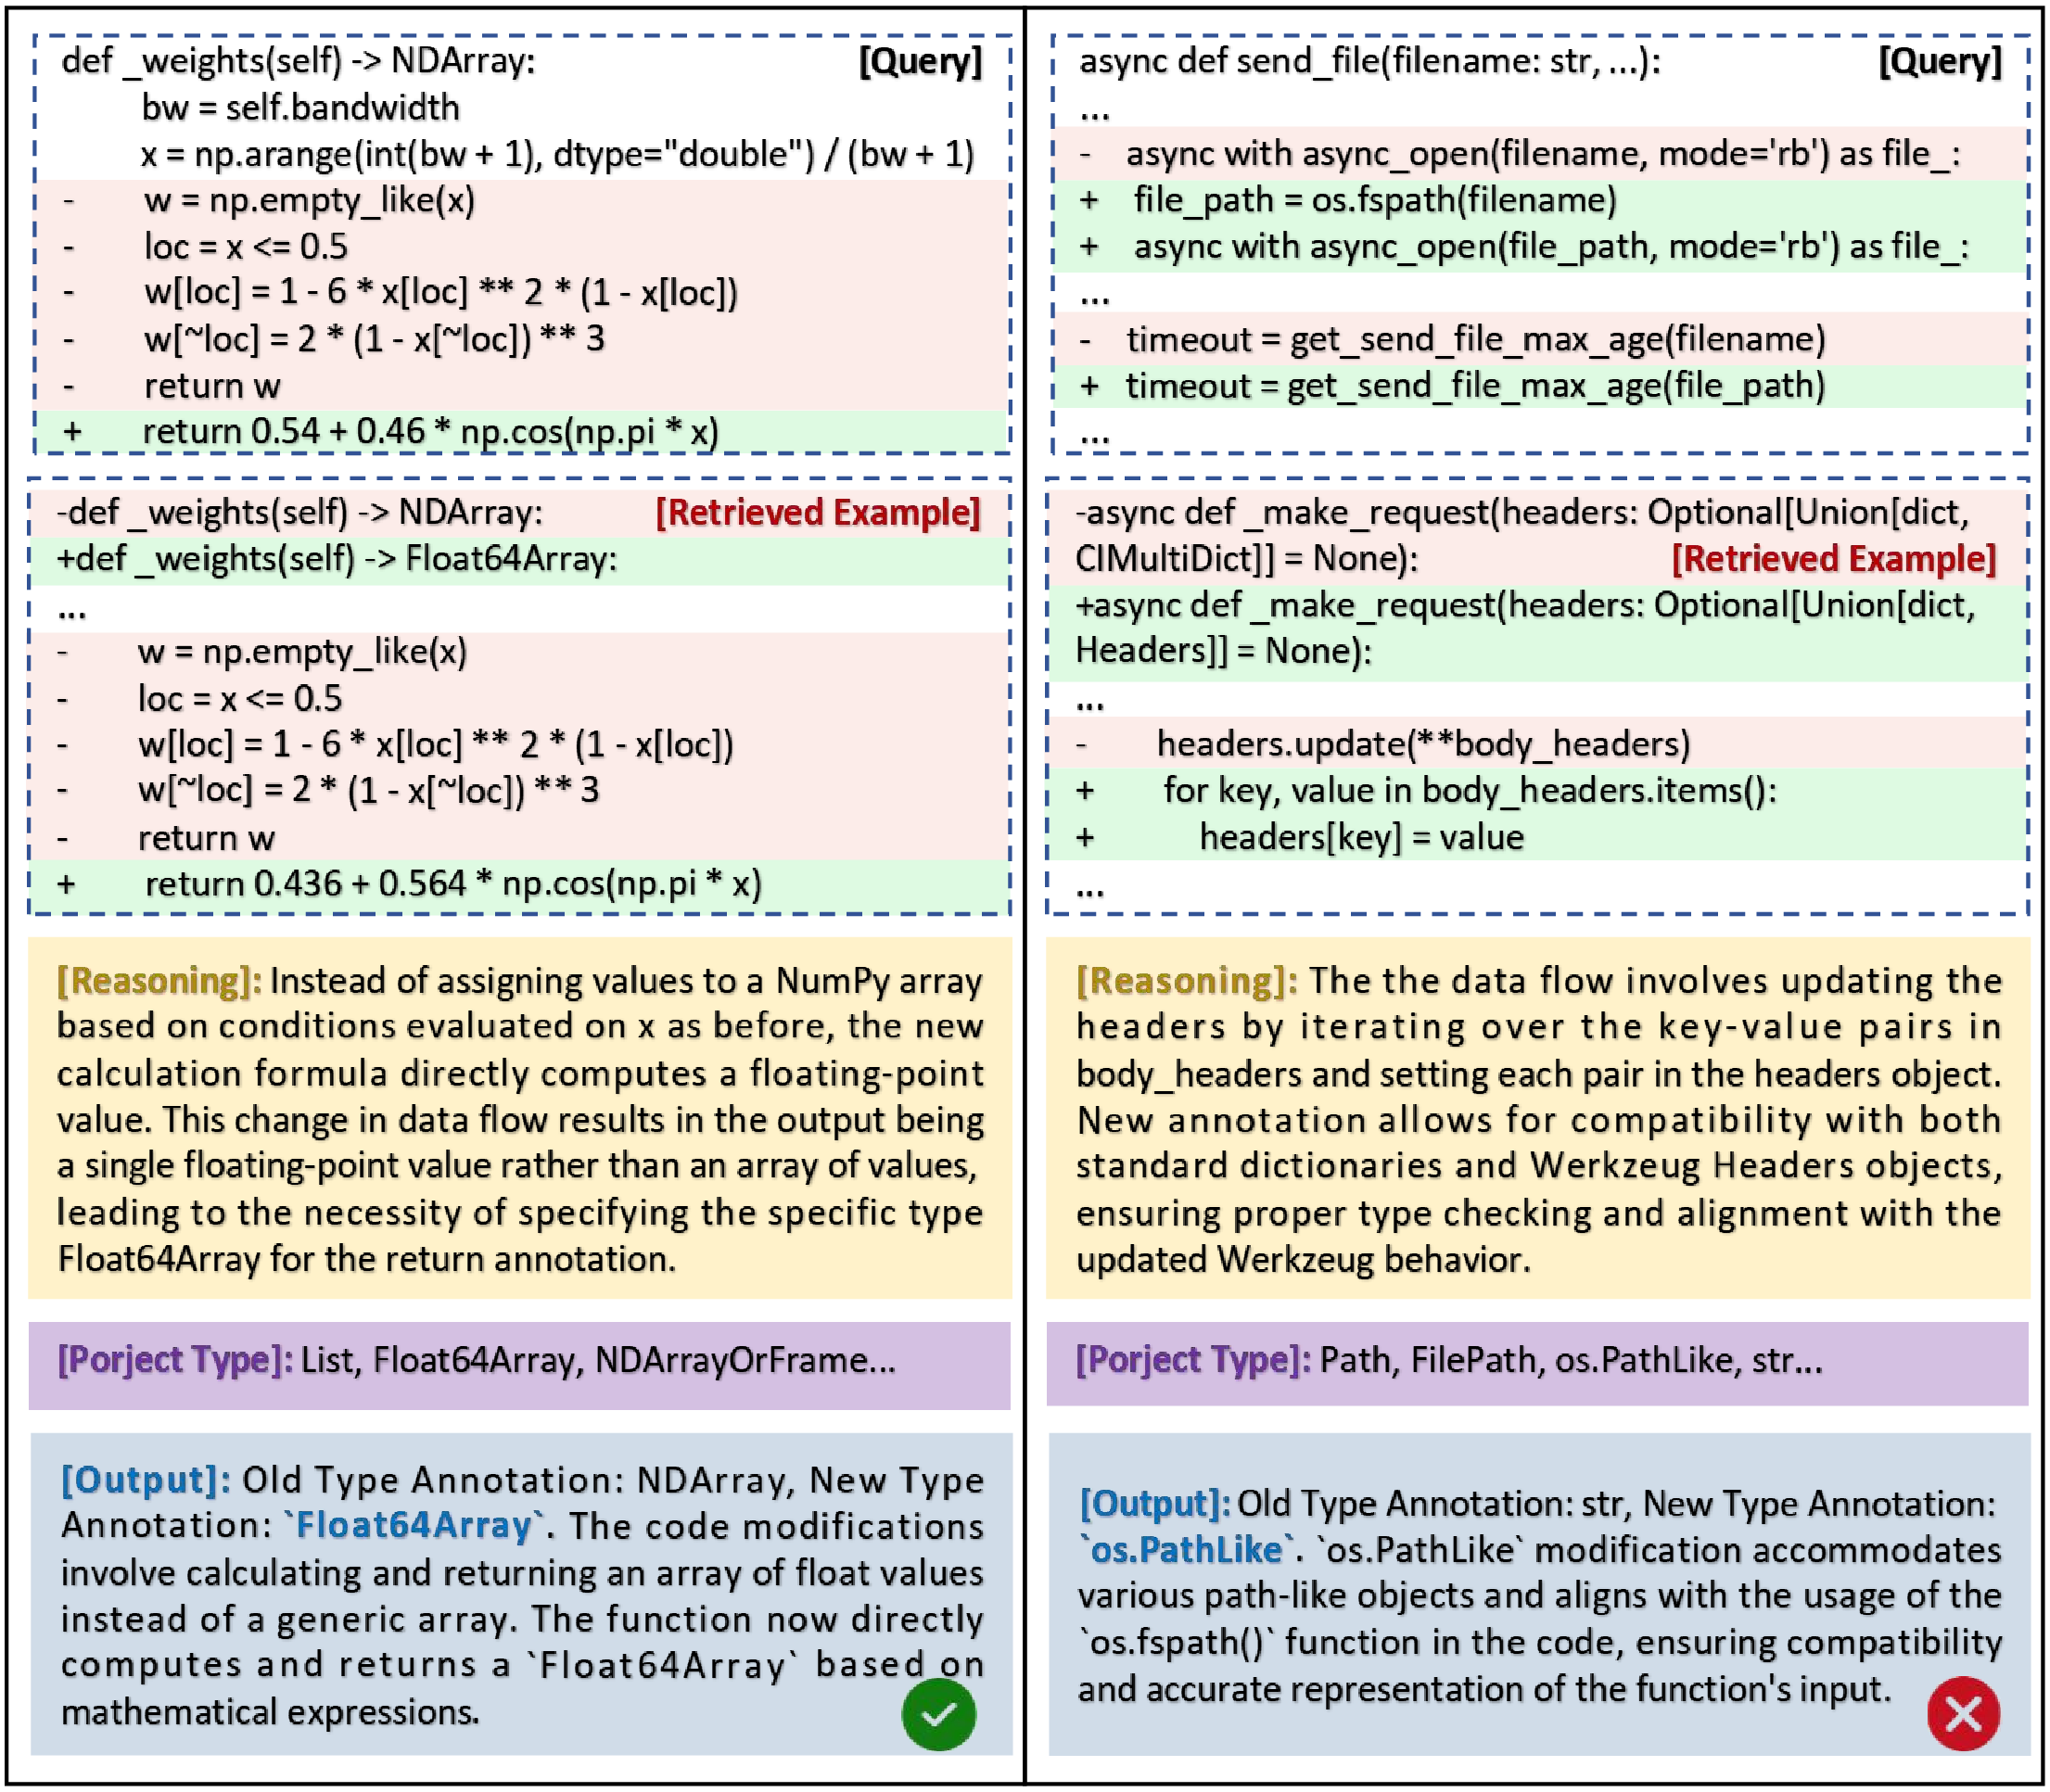The height and width of the screenshot is (1792, 2050).
Task: Click the line 'bw = self.bandwidth'
Action: tap(300, 108)
